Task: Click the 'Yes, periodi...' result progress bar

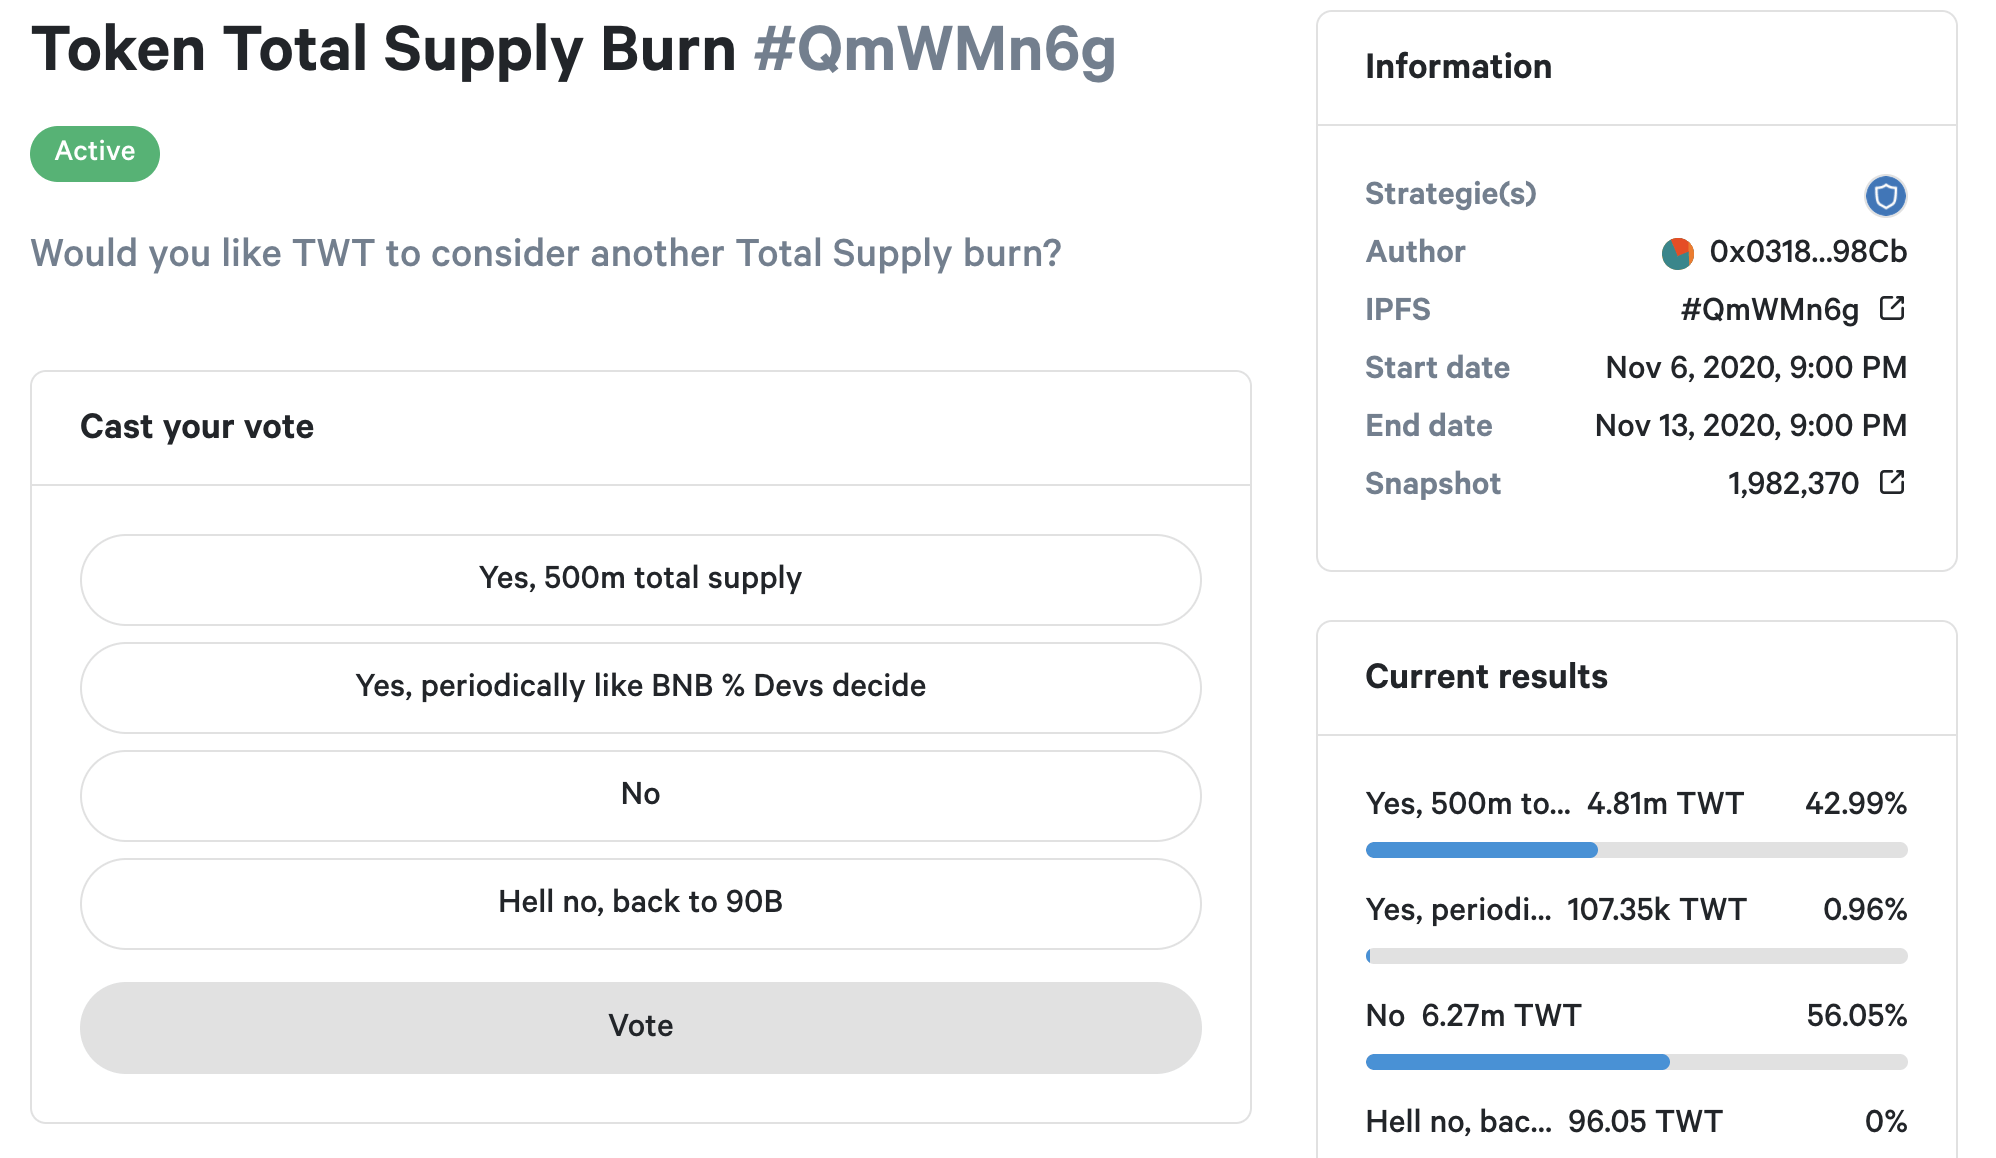Action: click(1636, 956)
